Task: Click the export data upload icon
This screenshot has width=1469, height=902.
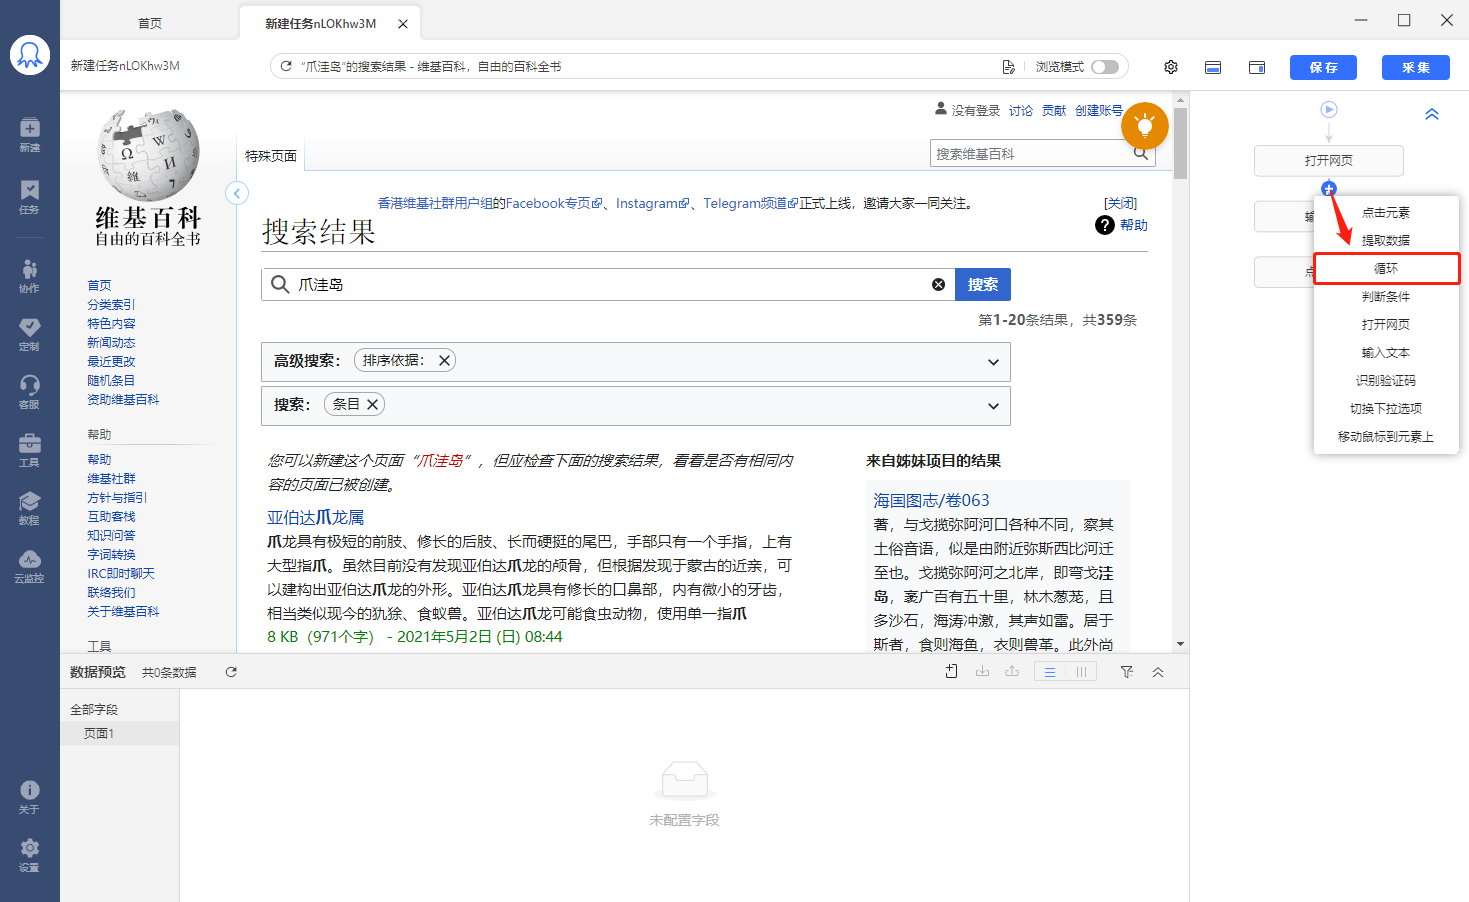Action: [x=1012, y=672]
